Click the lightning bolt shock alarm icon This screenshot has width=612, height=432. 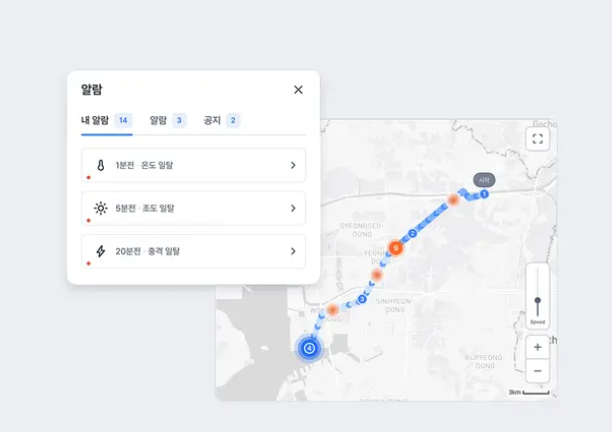pos(100,251)
